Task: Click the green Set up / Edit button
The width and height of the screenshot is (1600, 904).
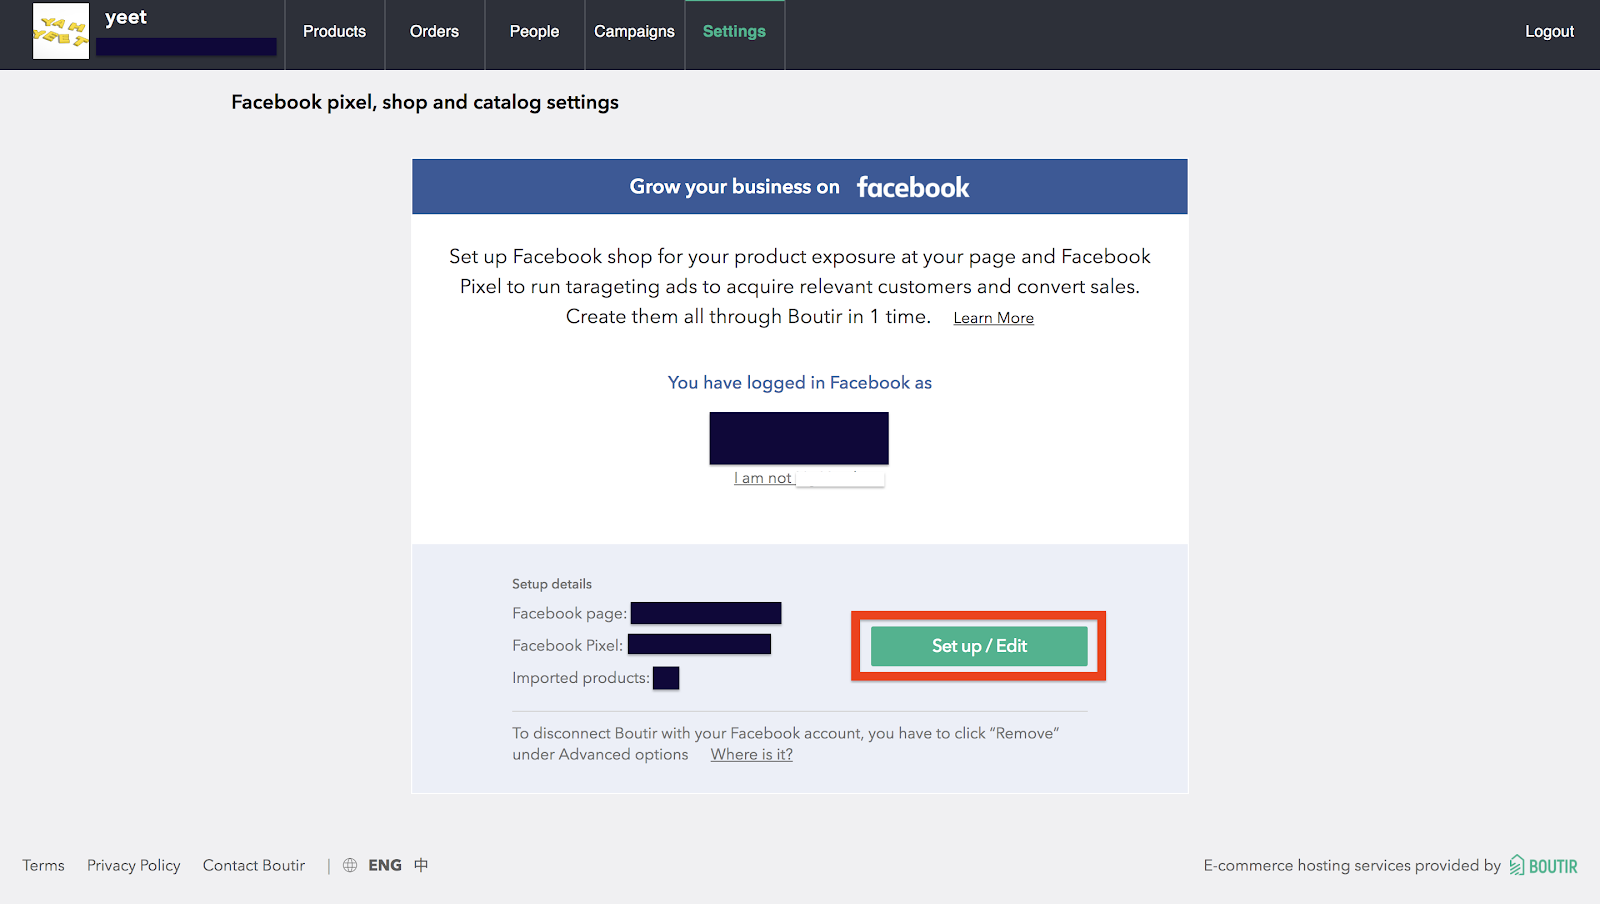Action: coord(979,646)
